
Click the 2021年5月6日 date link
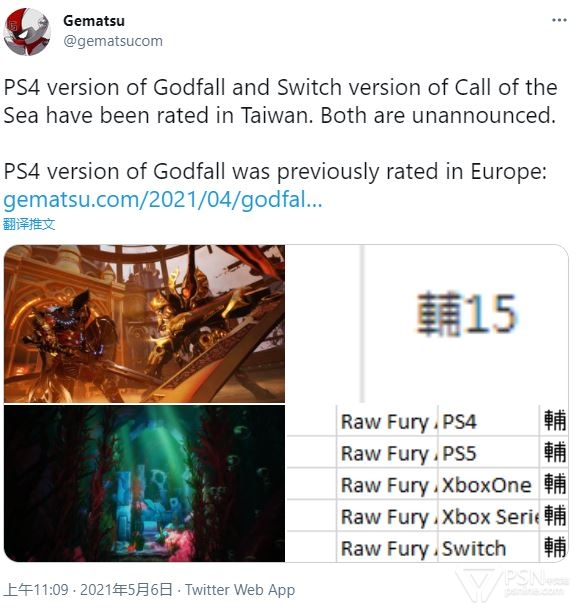click(x=126, y=589)
